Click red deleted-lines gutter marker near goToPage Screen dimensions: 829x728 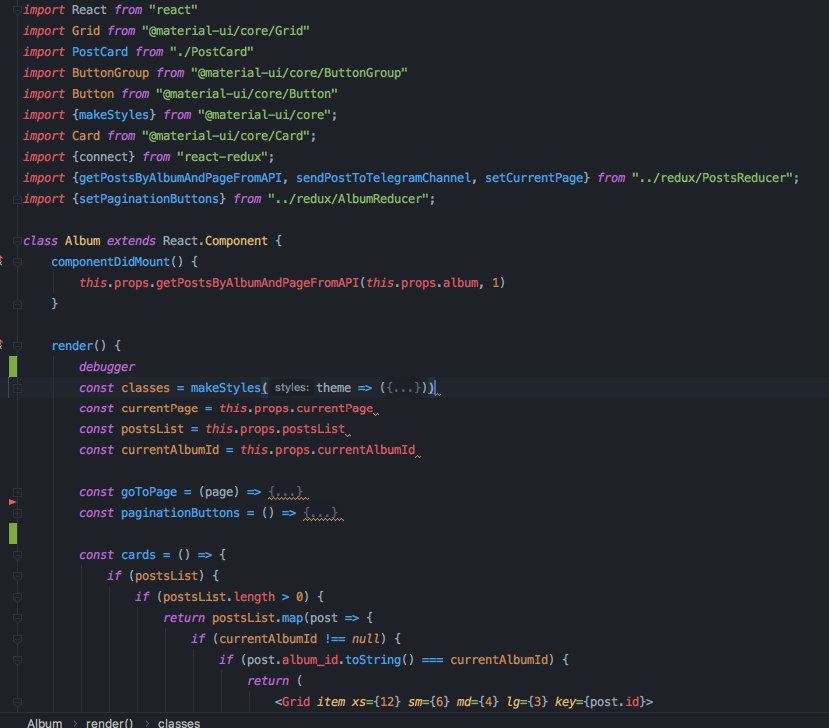coord(13,502)
